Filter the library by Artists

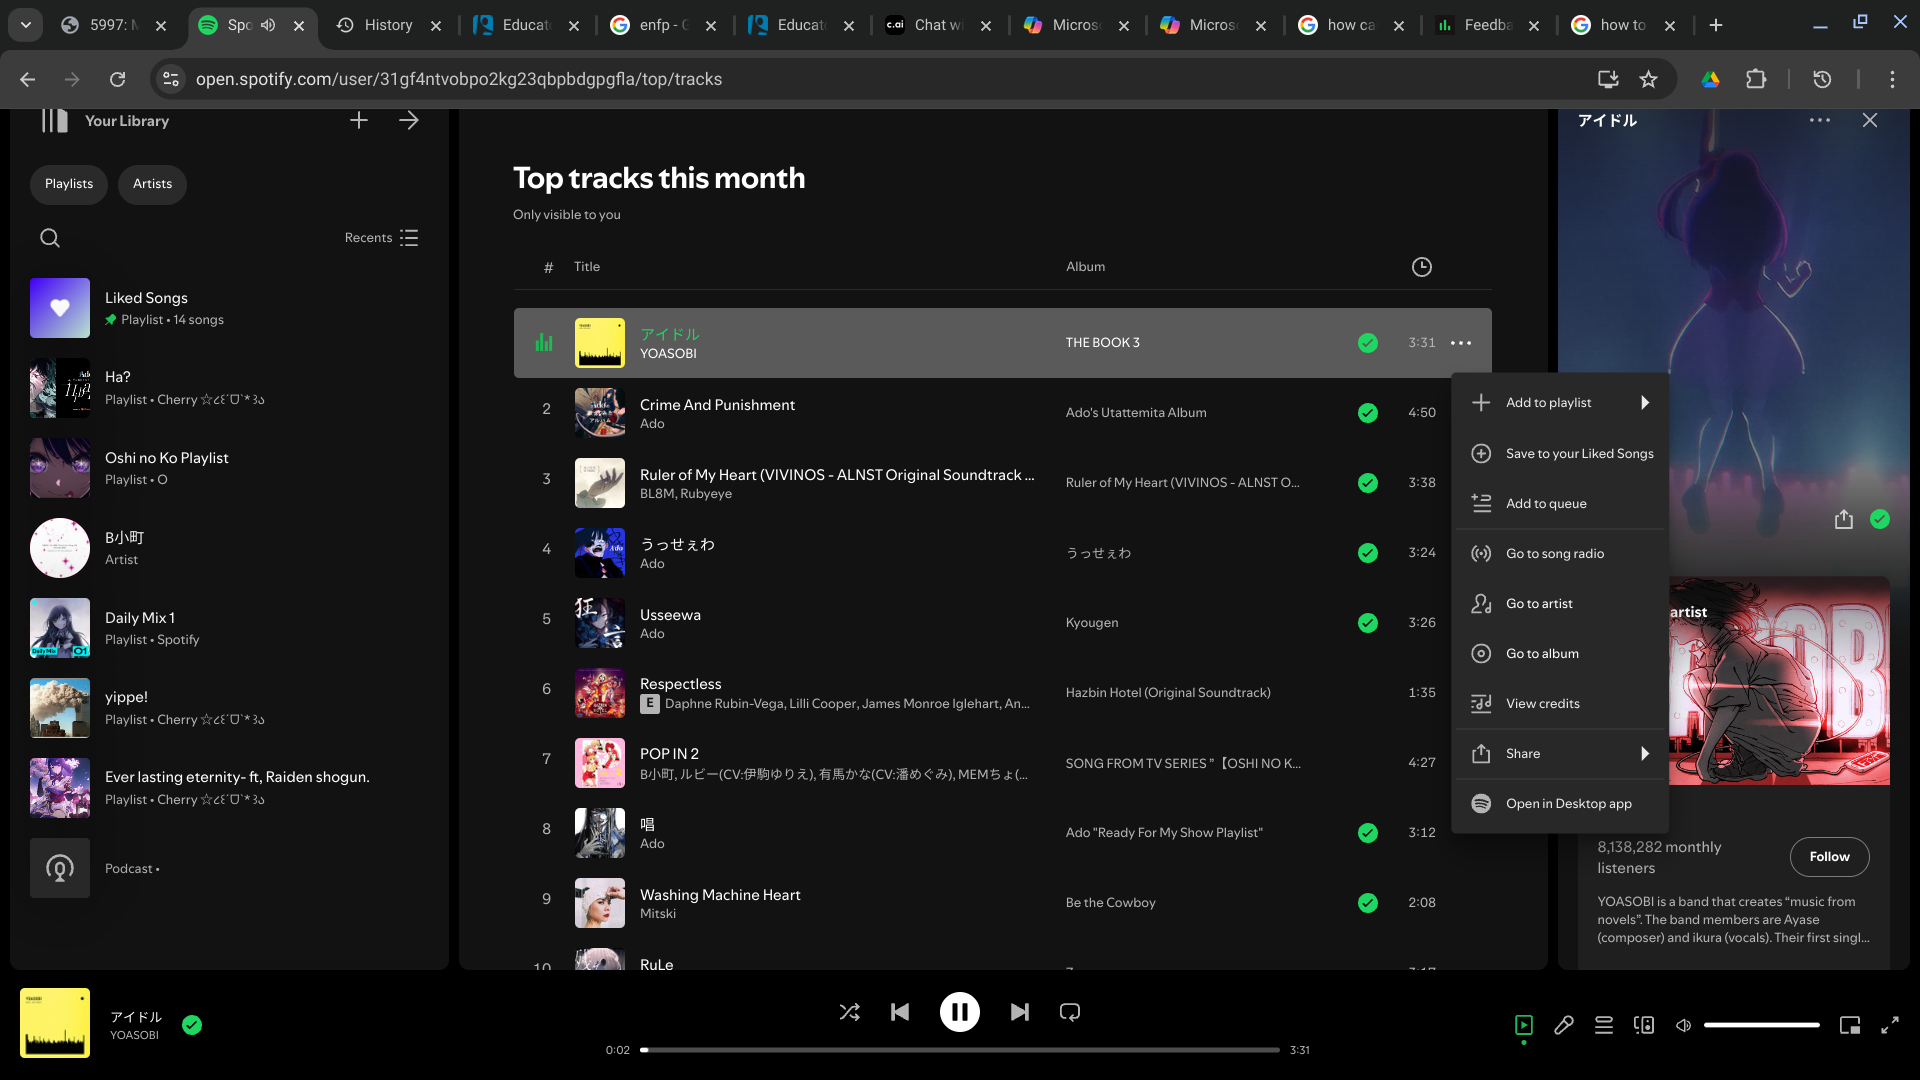[152, 184]
